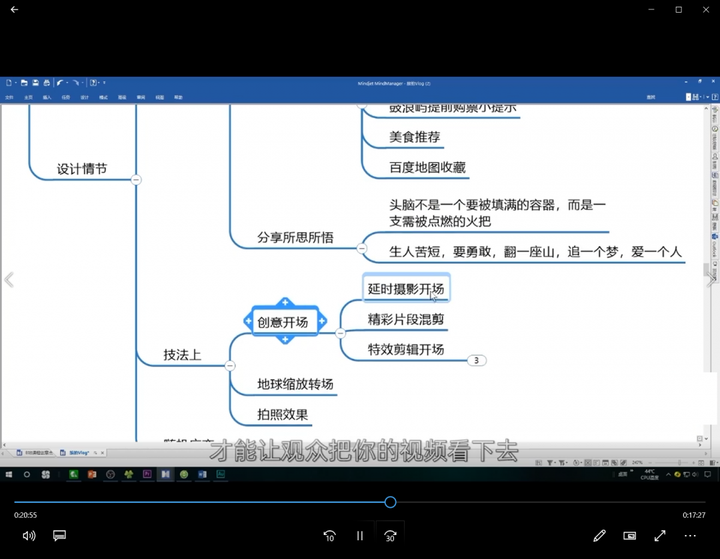Collapse the 分享所思所悟 branch
This screenshot has height=559, width=720.
click(362, 248)
